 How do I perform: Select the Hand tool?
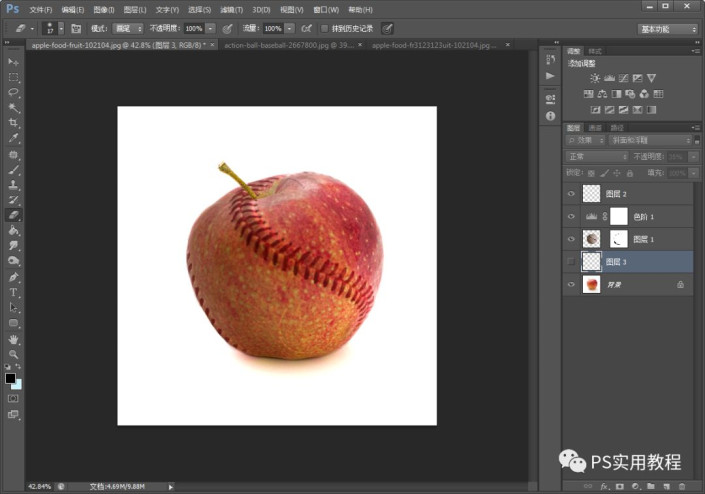pyautogui.click(x=13, y=339)
